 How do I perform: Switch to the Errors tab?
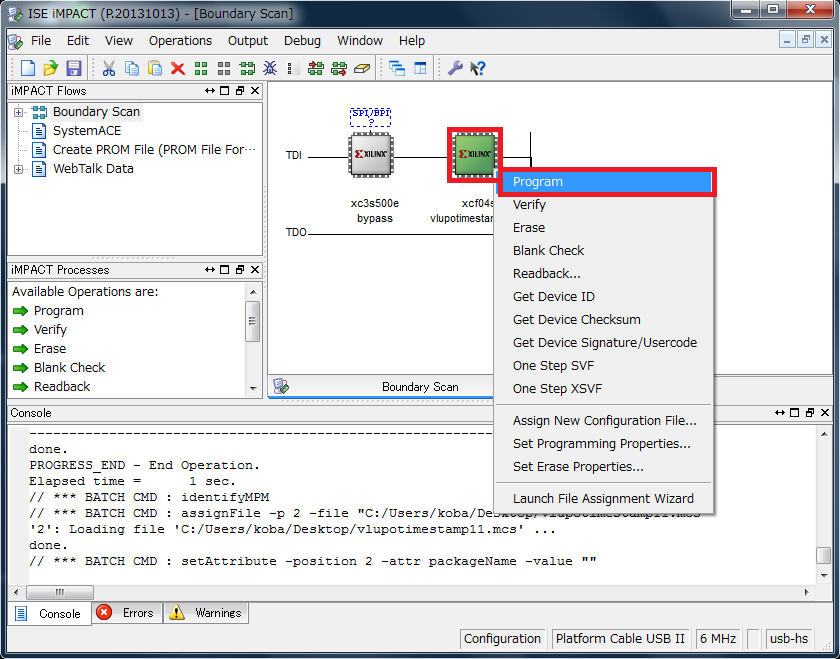[x=126, y=613]
